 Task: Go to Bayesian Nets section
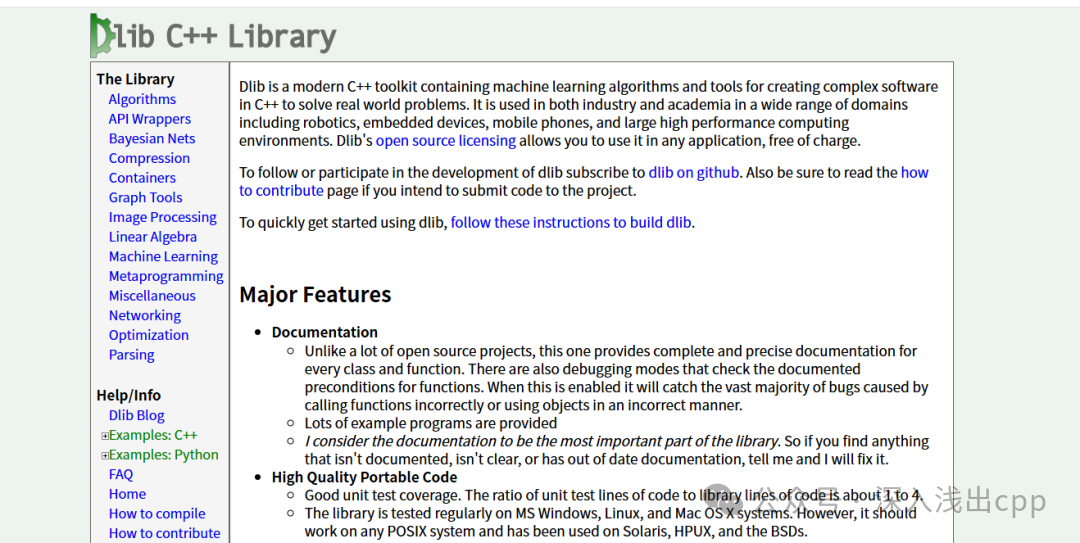coord(152,139)
